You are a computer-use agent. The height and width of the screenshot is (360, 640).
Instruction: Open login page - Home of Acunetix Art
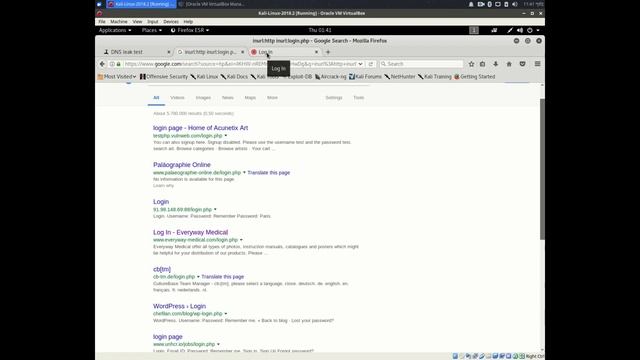click(200, 128)
